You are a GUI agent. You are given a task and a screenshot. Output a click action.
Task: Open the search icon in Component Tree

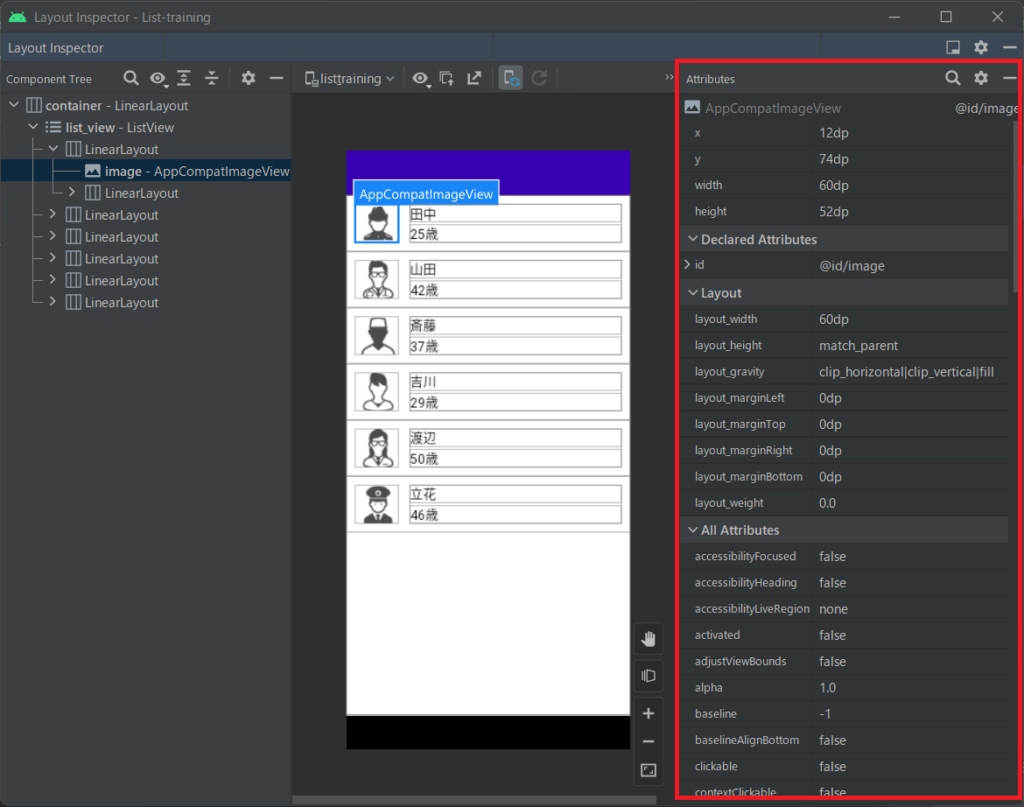130,77
